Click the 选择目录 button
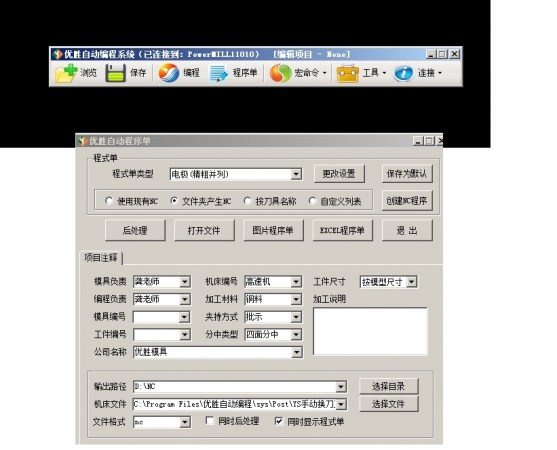Image resolution: width=557 pixels, height=450 pixels. (x=389, y=386)
